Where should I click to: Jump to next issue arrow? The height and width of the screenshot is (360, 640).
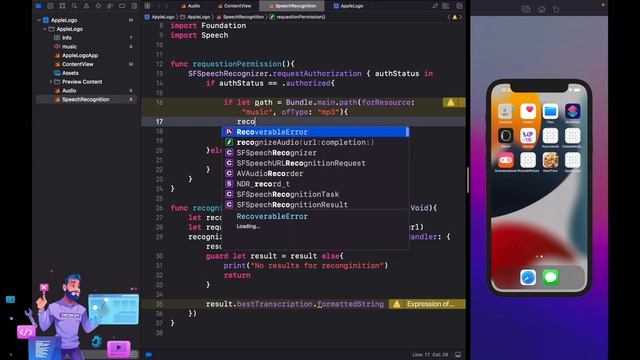[461, 17]
